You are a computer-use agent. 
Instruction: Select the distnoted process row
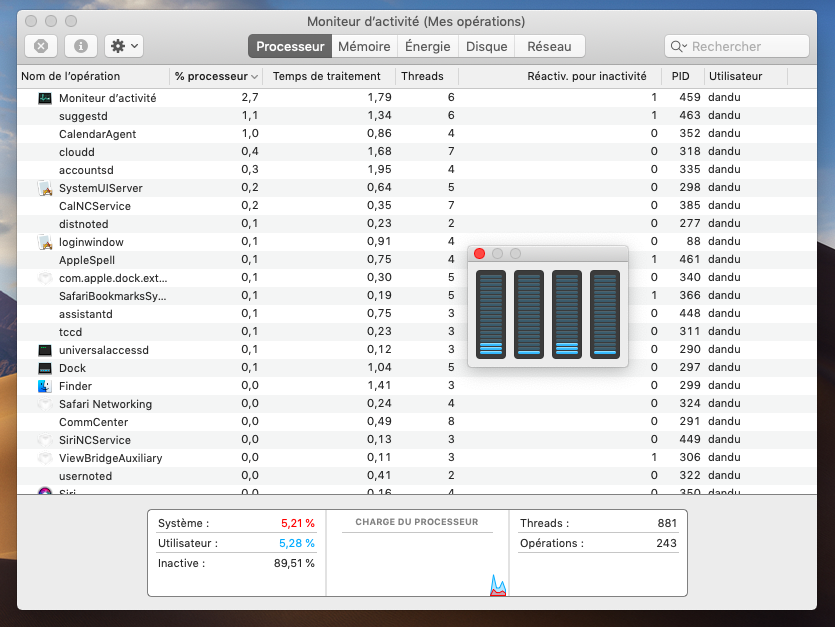click(x=416, y=224)
